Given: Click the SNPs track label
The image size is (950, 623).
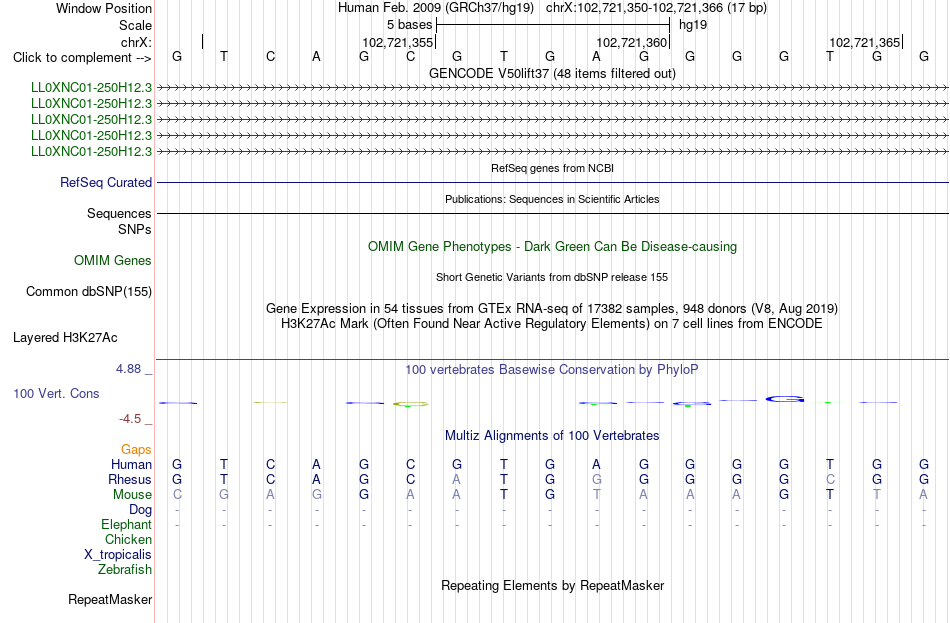Looking at the screenshot, I should point(135,229).
